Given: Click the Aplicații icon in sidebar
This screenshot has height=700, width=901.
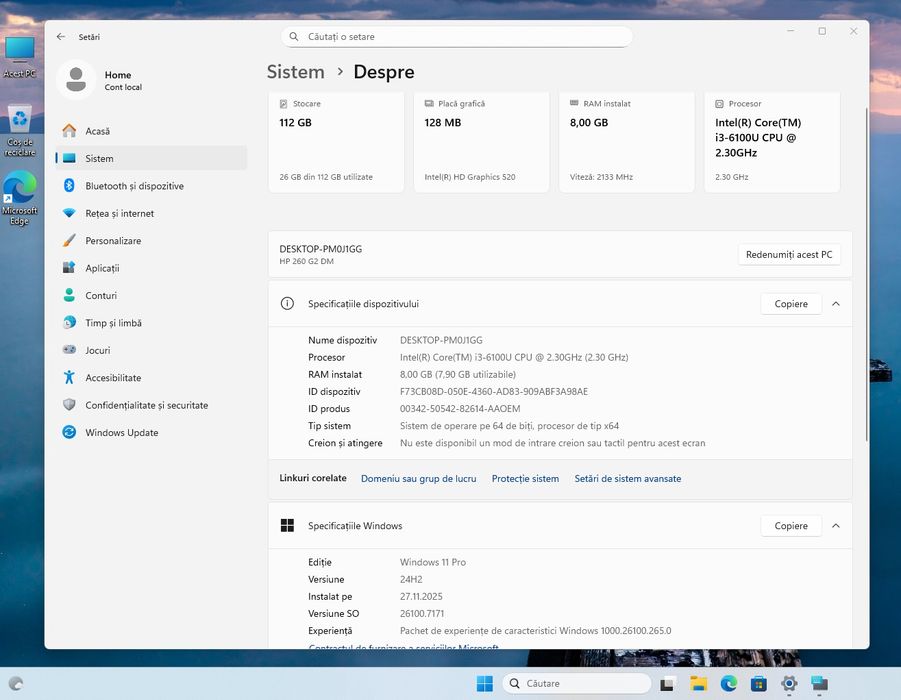Looking at the screenshot, I should pos(69,268).
